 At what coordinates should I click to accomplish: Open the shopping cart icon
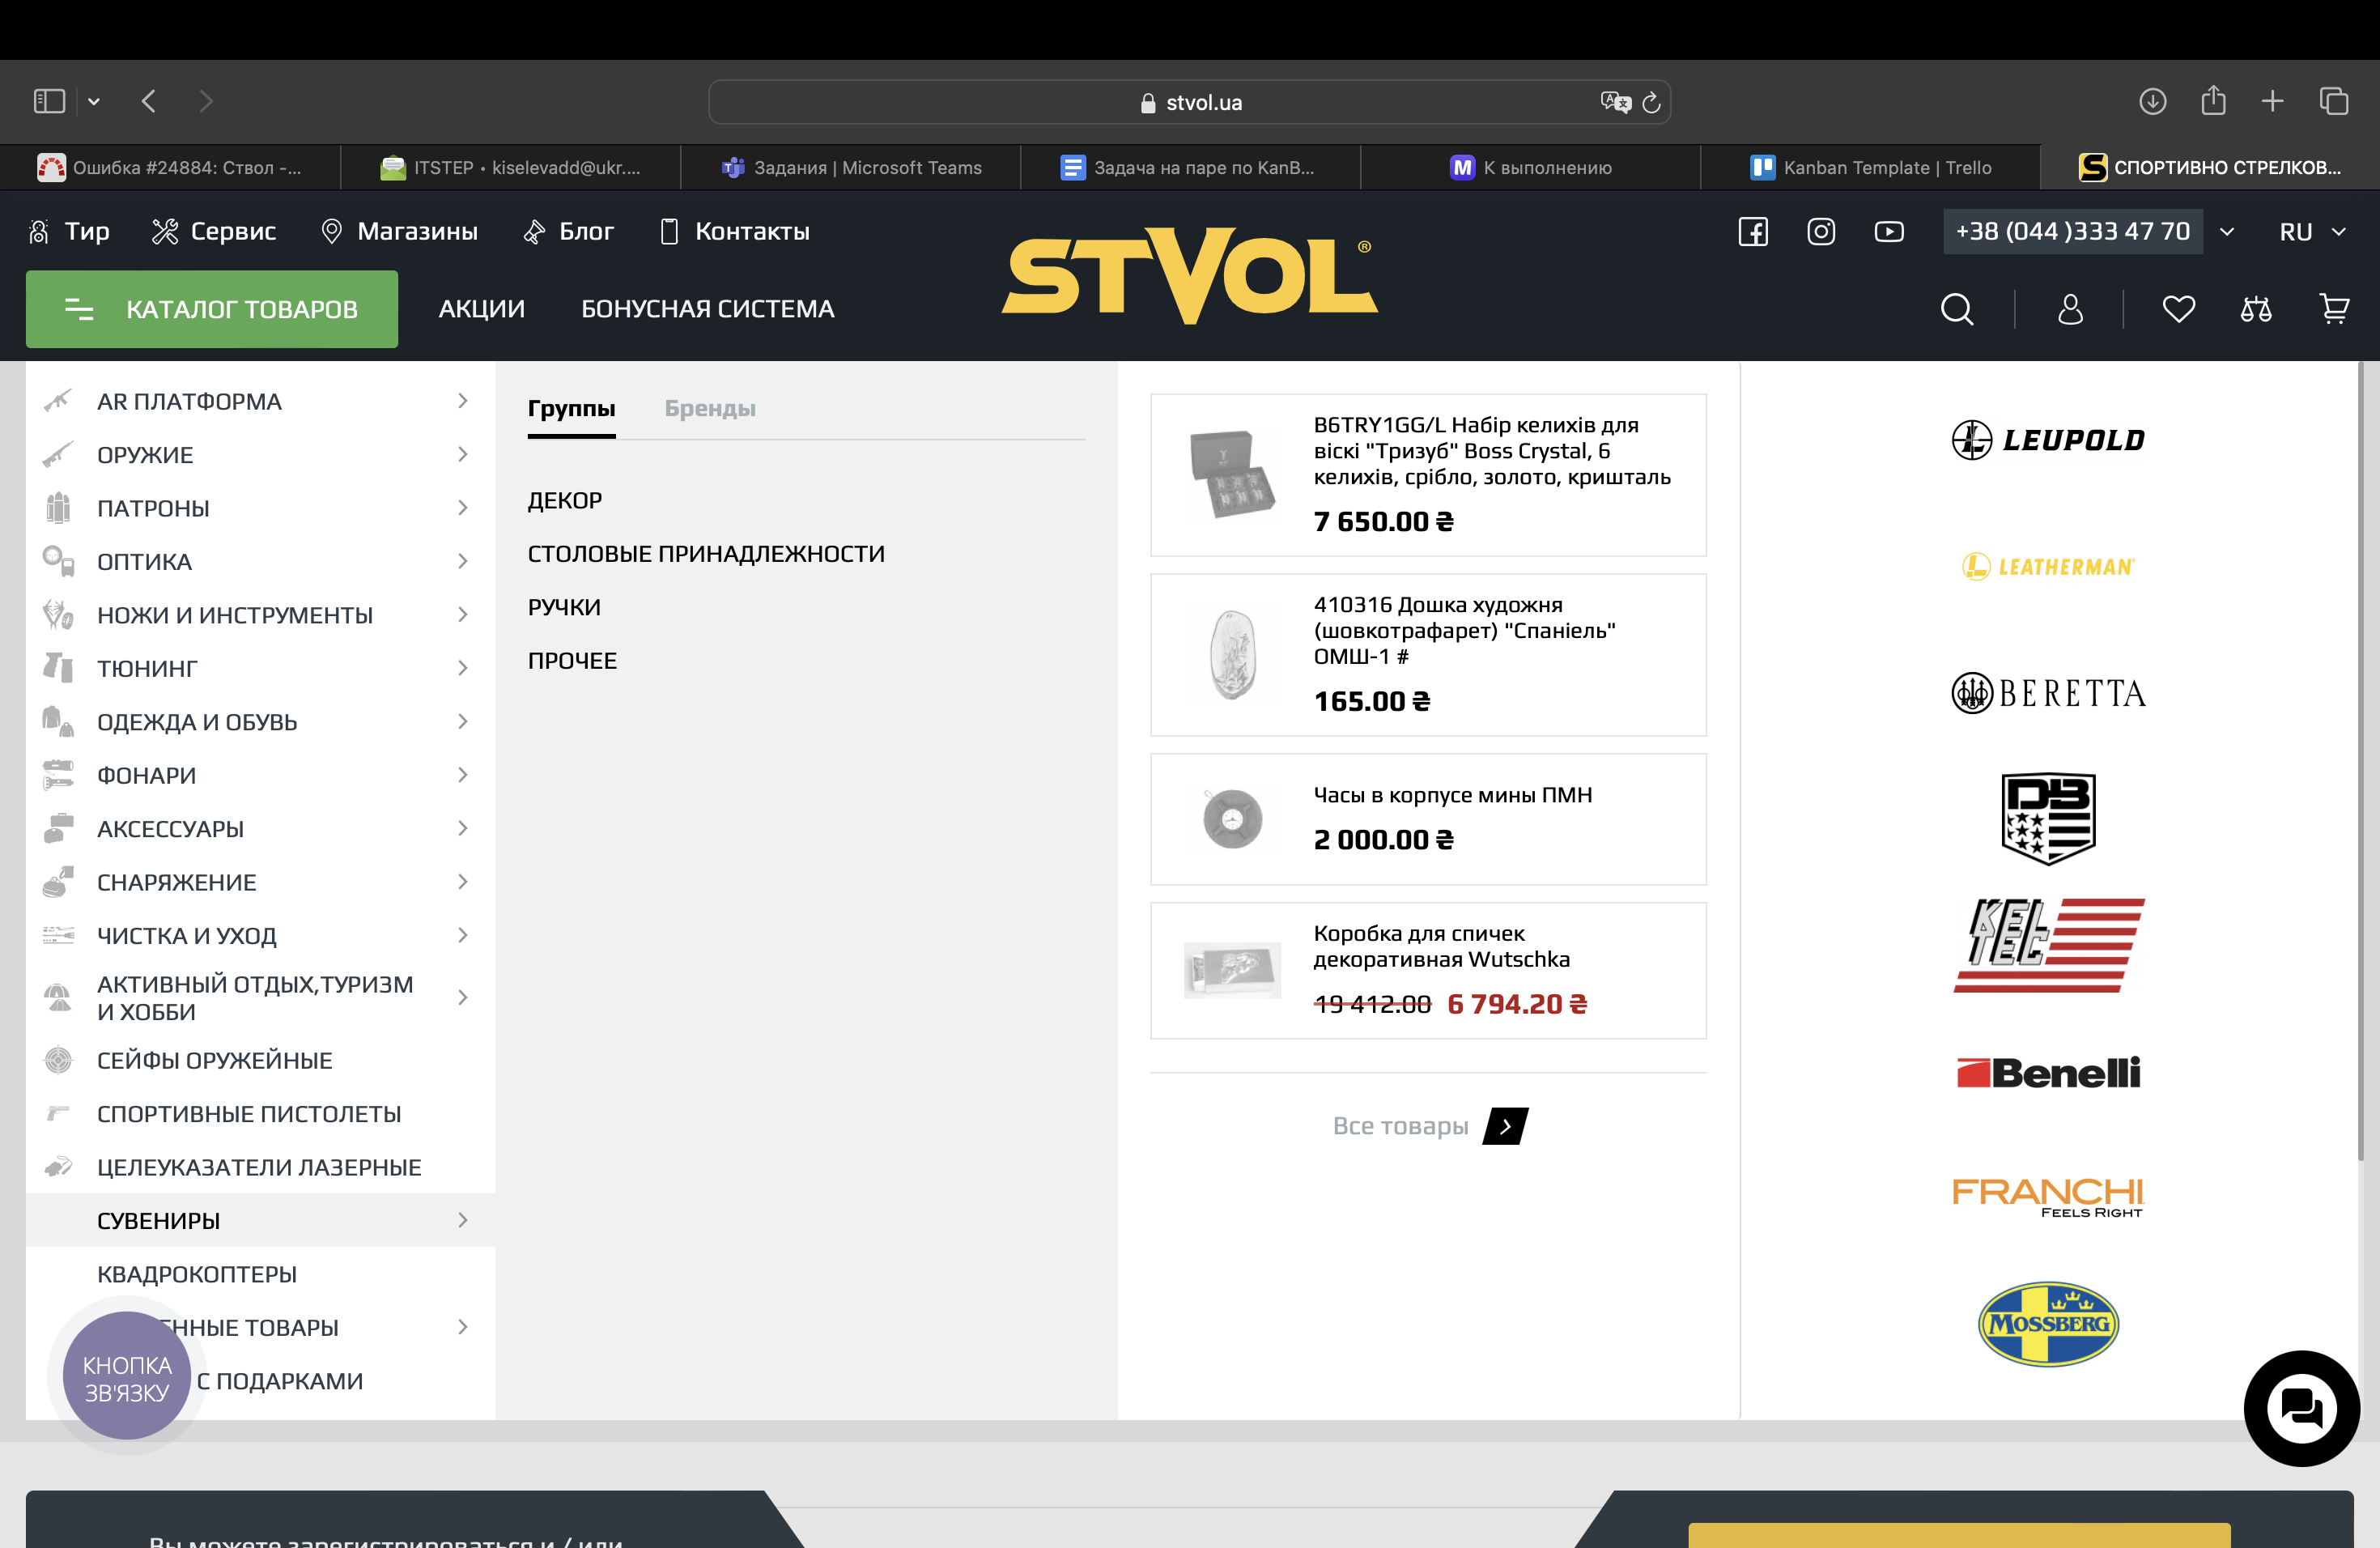click(x=2333, y=309)
